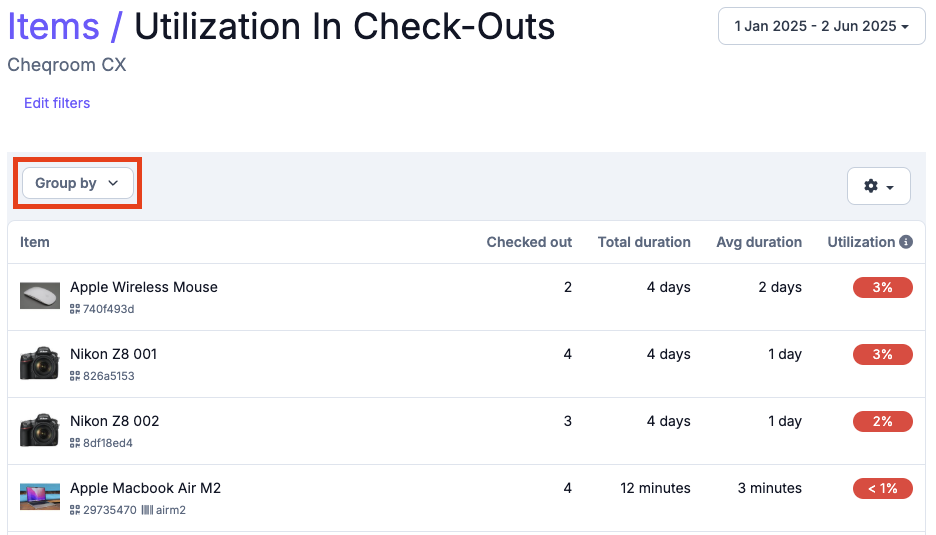
Task: Open Apple Macbook Air M2 thumbnail
Action: coord(40,497)
